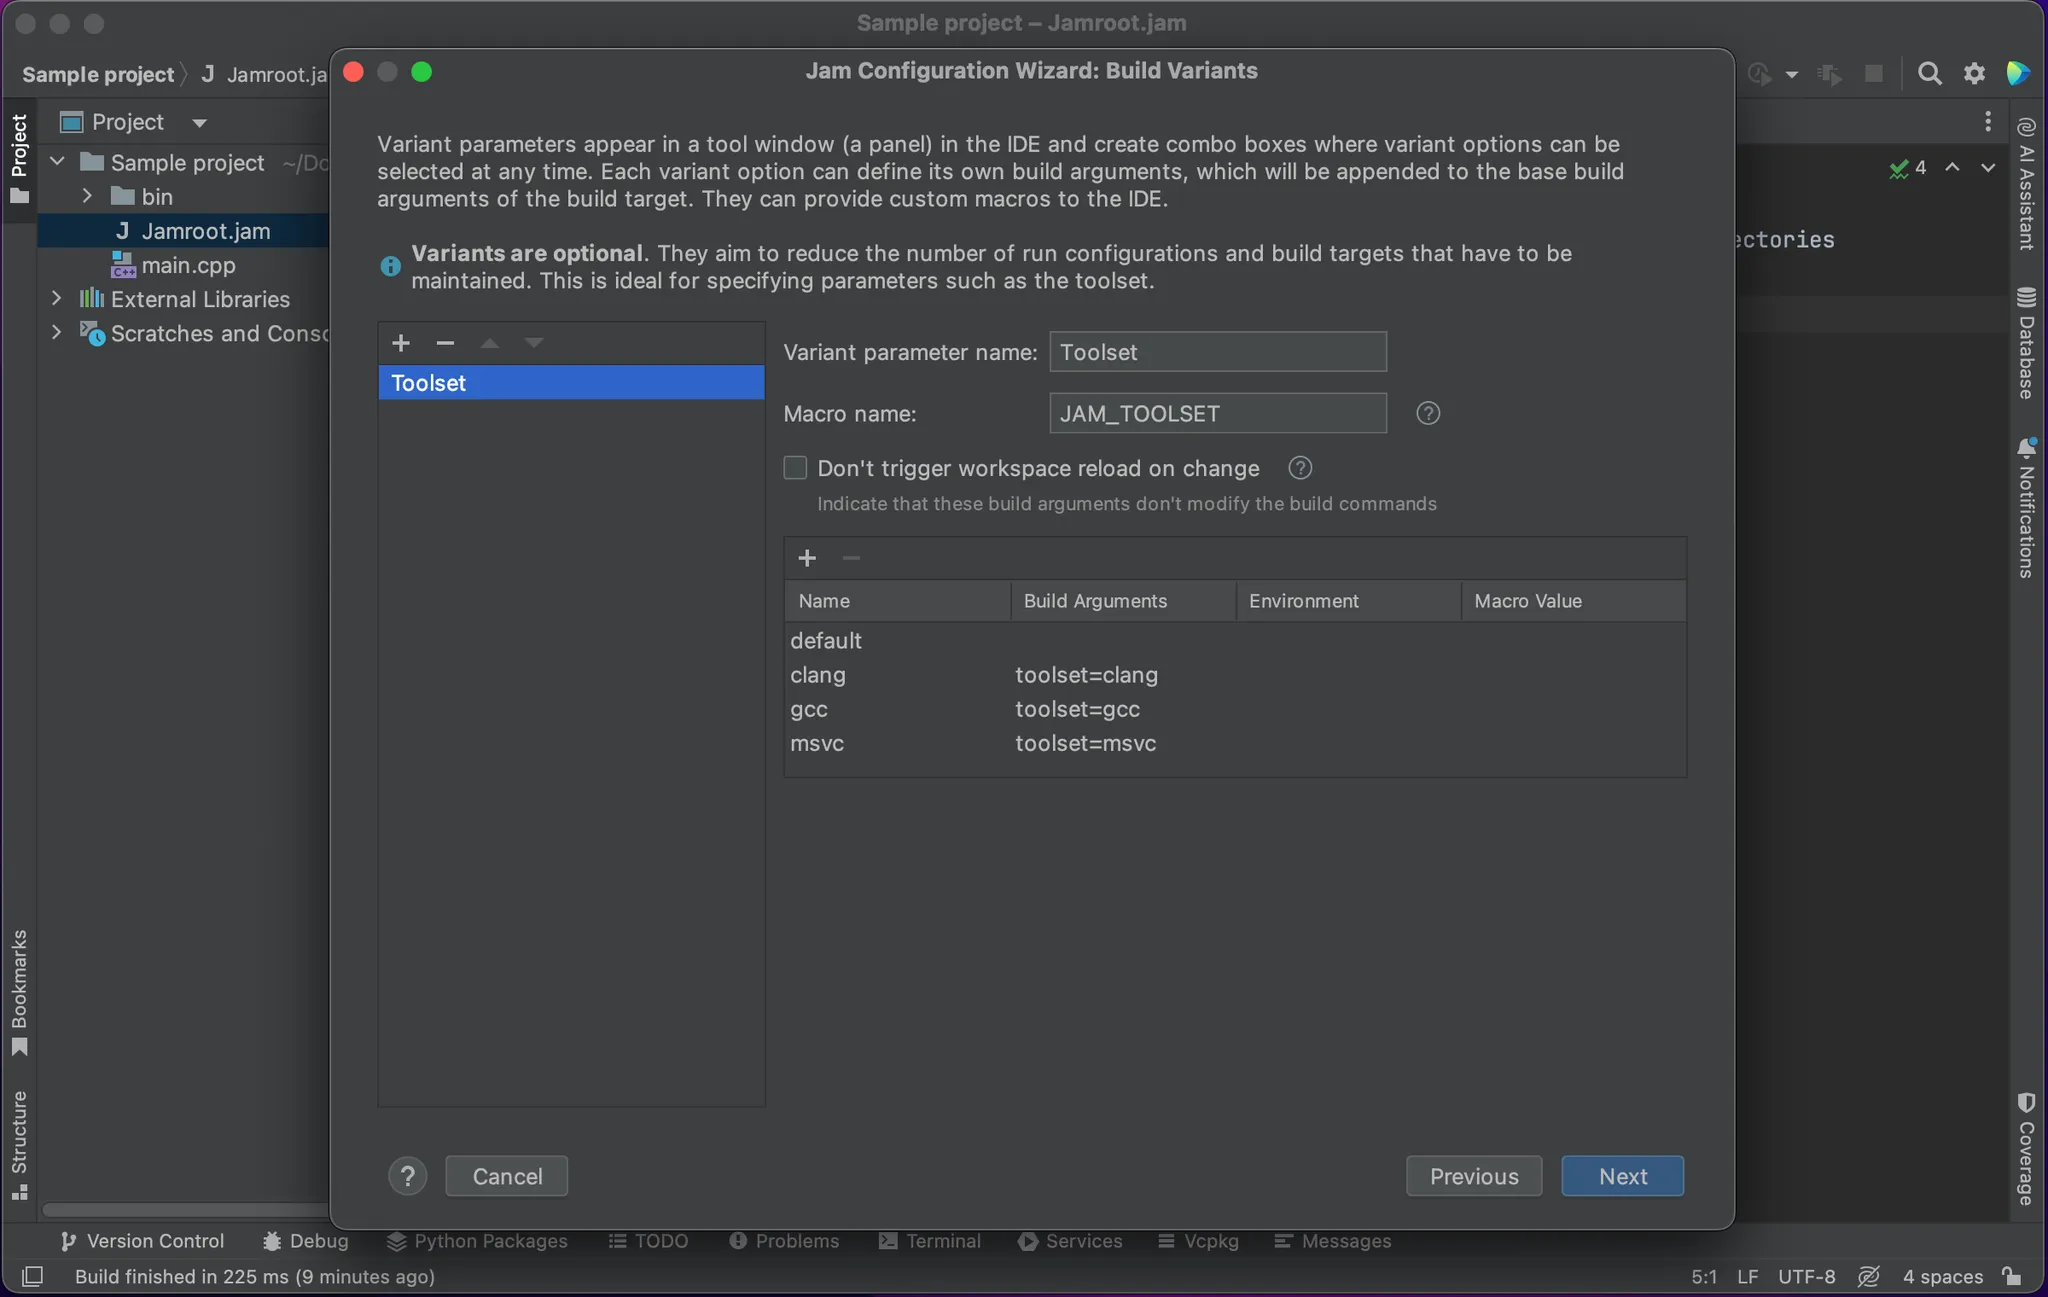Move variant parameter down arrow
This screenshot has width=2048, height=1297.
(534, 343)
